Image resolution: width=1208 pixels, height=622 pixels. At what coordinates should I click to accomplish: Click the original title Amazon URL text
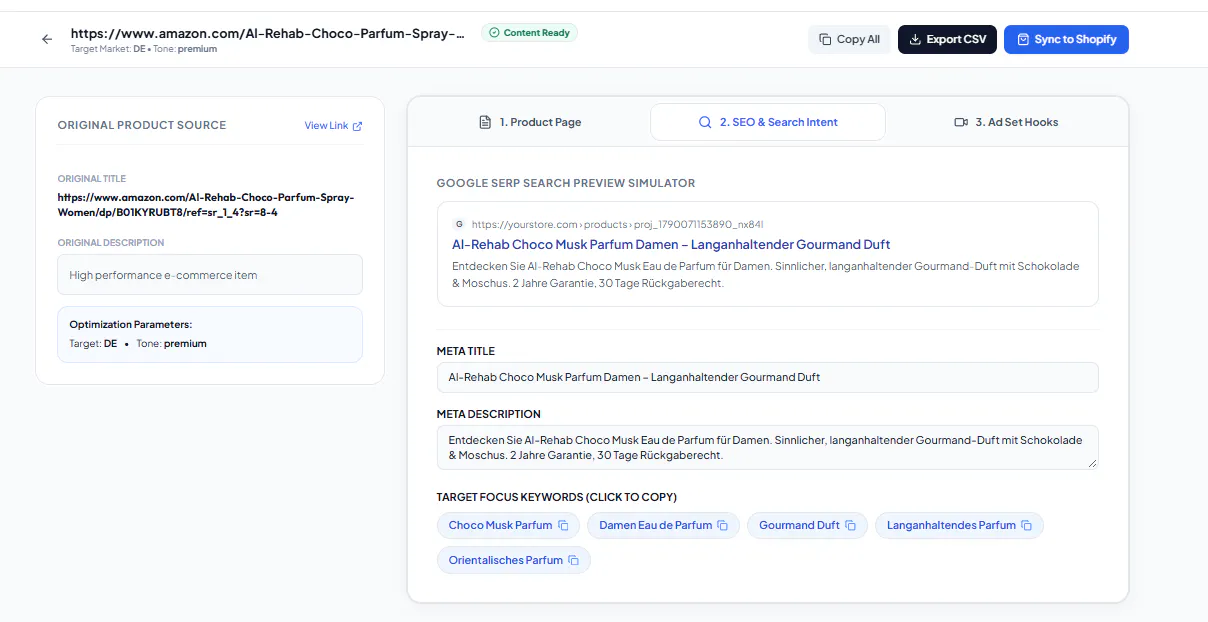coord(206,205)
